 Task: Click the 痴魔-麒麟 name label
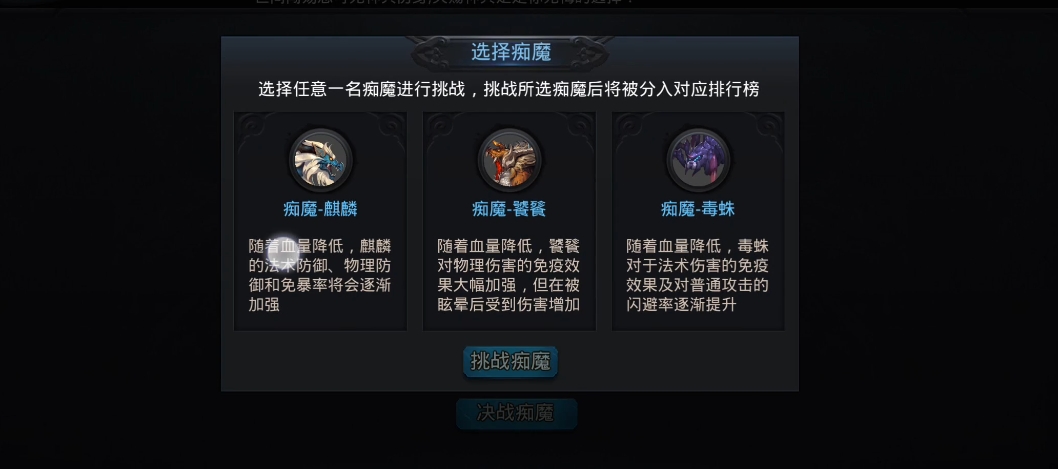[x=321, y=209]
